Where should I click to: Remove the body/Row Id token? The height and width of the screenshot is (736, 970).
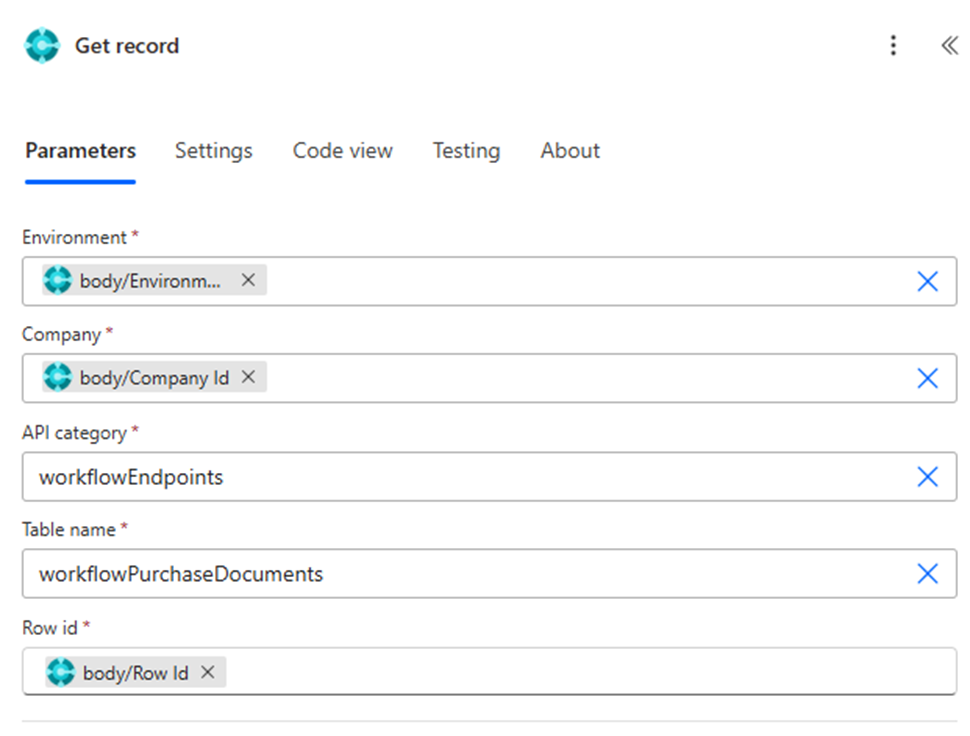click(208, 672)
